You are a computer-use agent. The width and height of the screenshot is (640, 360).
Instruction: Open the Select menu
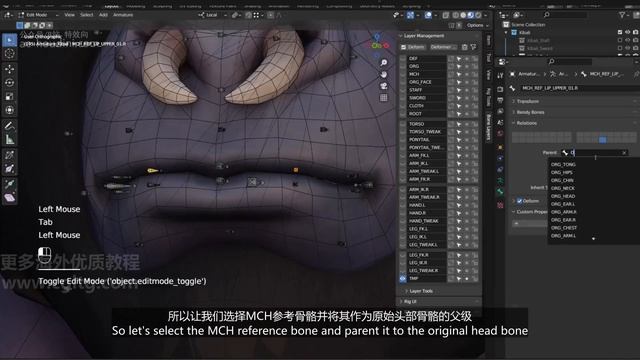pyautogui.click(x=86, y=15)
